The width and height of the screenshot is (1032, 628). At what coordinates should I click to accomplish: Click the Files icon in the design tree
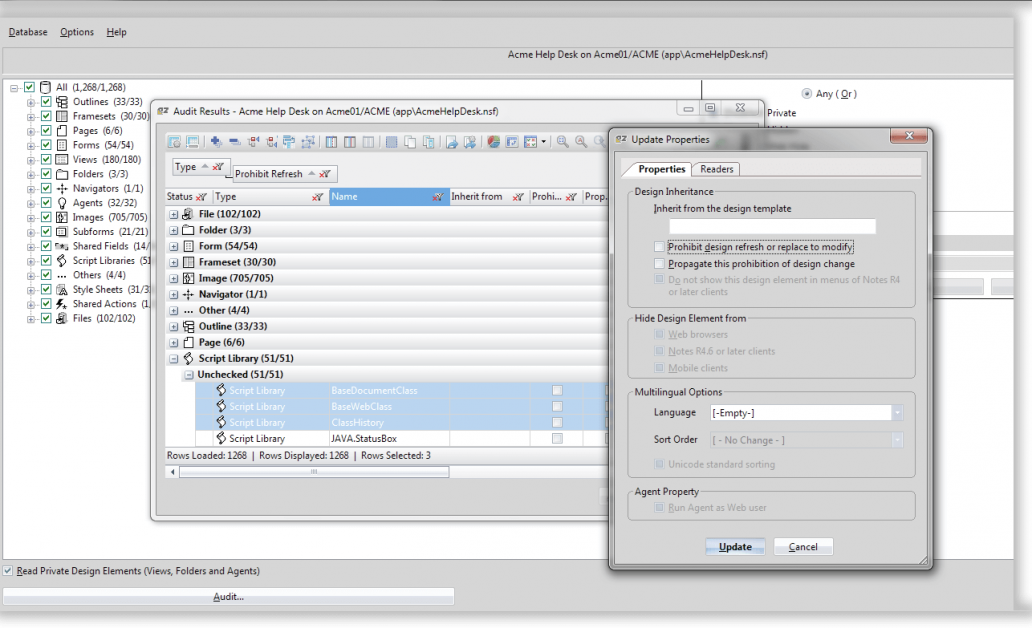[x=62, y=319]
